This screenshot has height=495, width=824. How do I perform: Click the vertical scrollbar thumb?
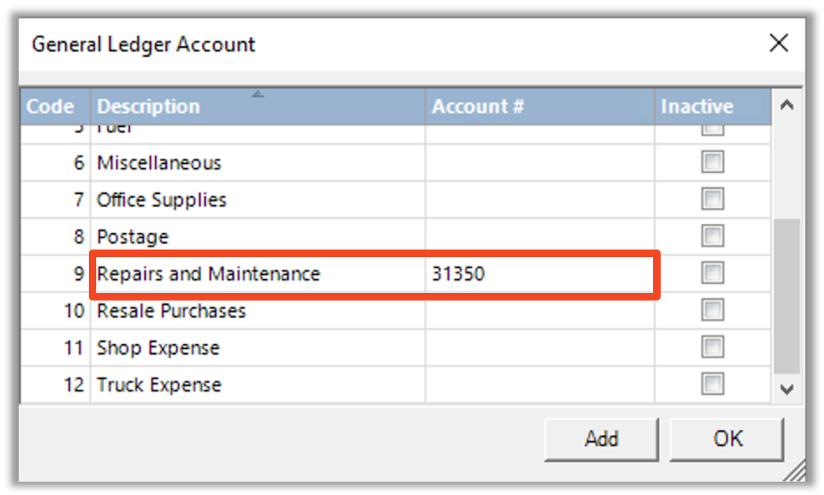pyautogui.click(x=787, y=296)
